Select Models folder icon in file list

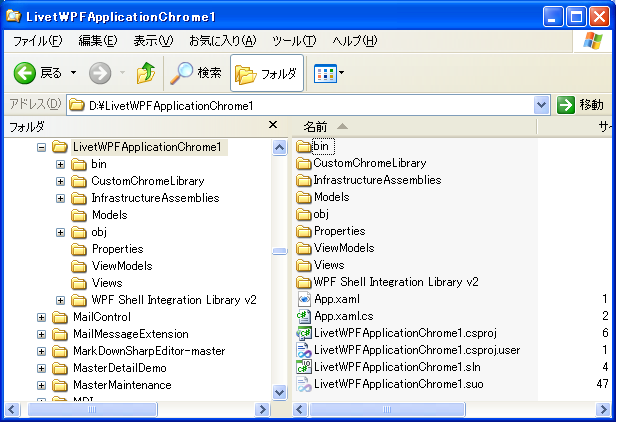(x=303, y=198)
